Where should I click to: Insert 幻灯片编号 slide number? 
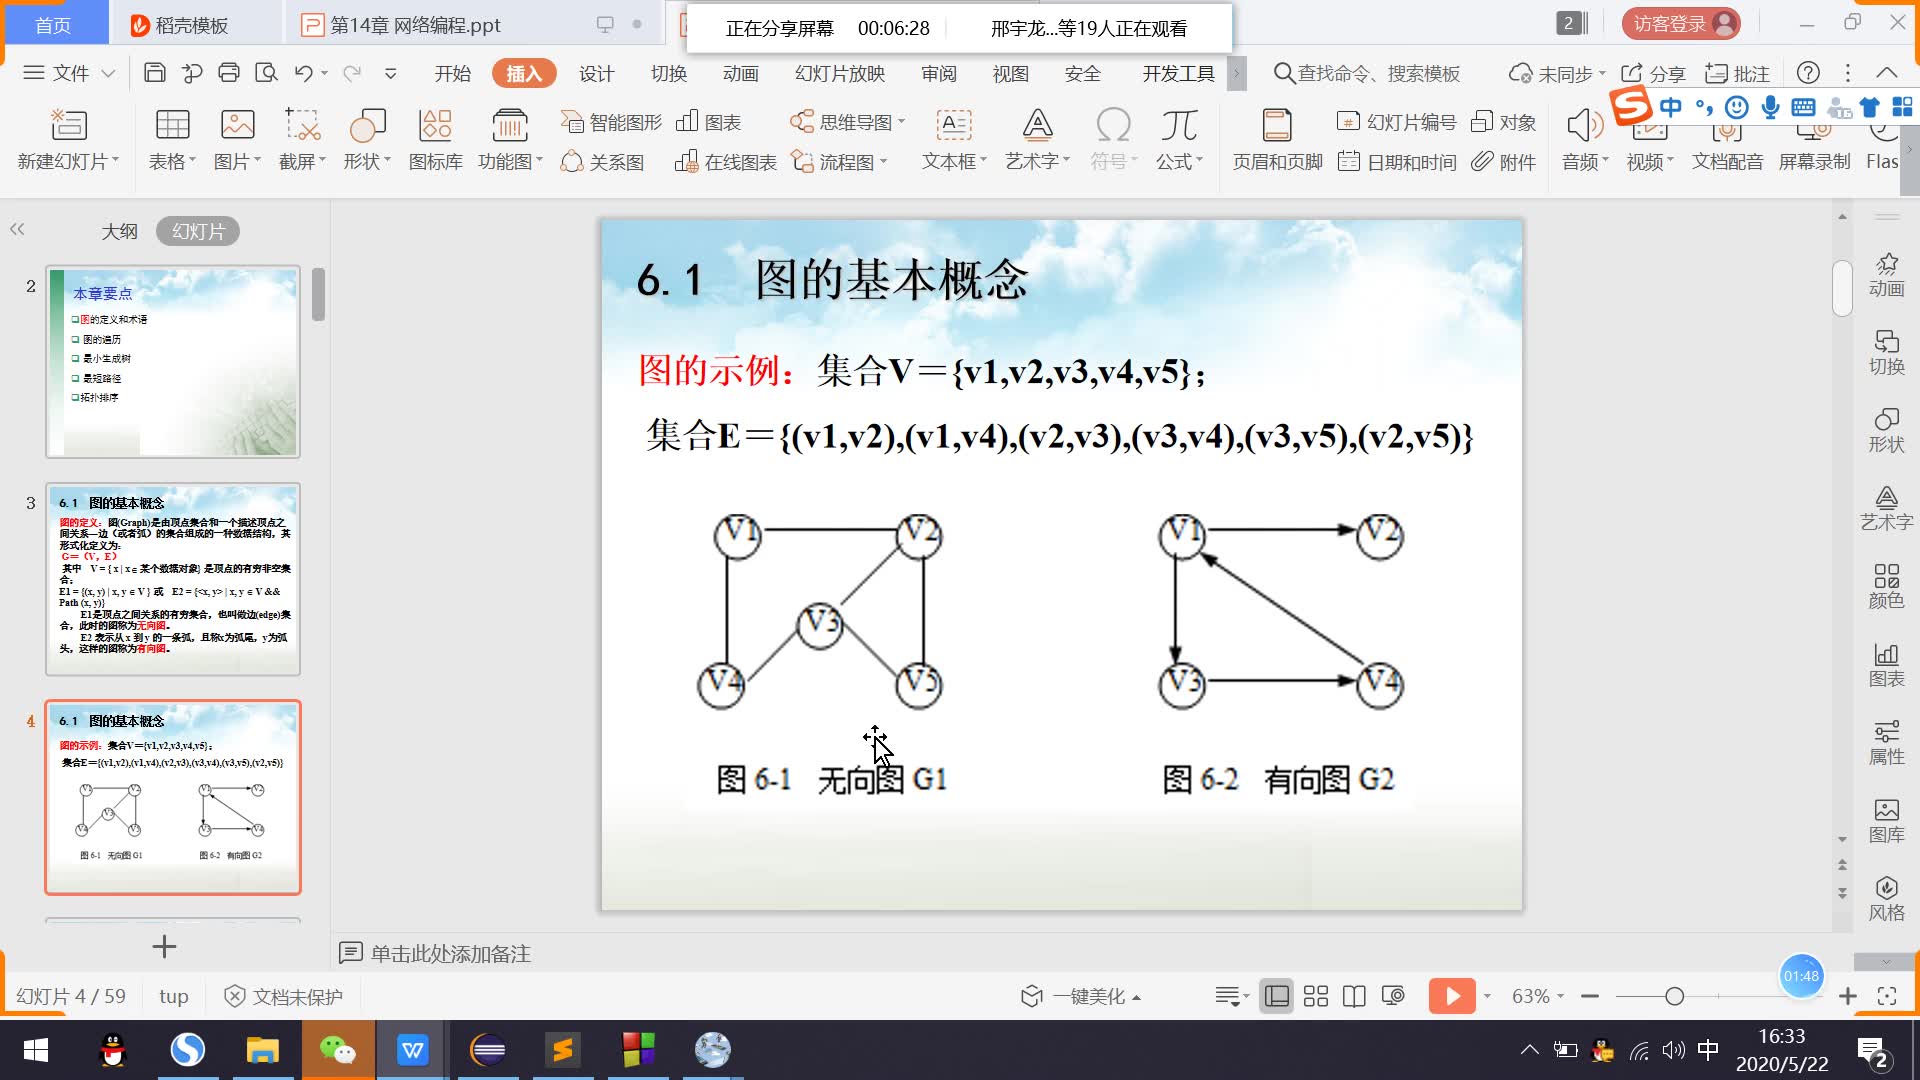pos(1396,122)
